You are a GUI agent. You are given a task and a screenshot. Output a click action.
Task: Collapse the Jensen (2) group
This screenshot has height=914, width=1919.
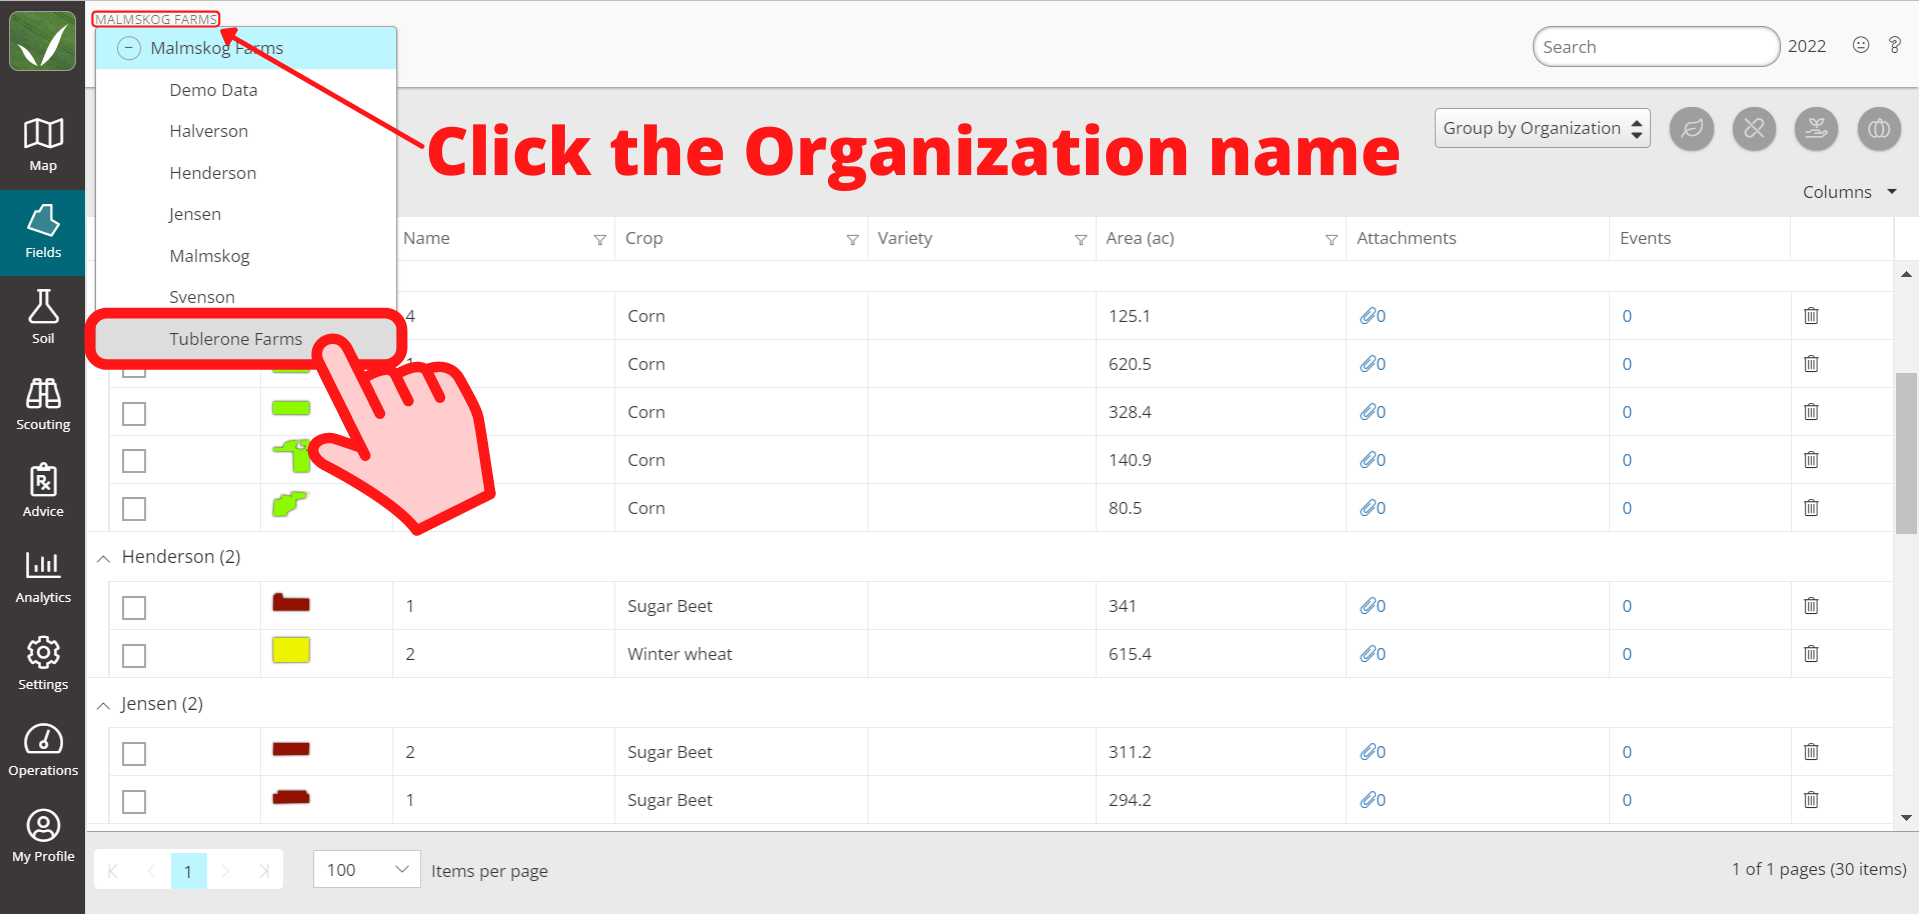click(103, 705)
